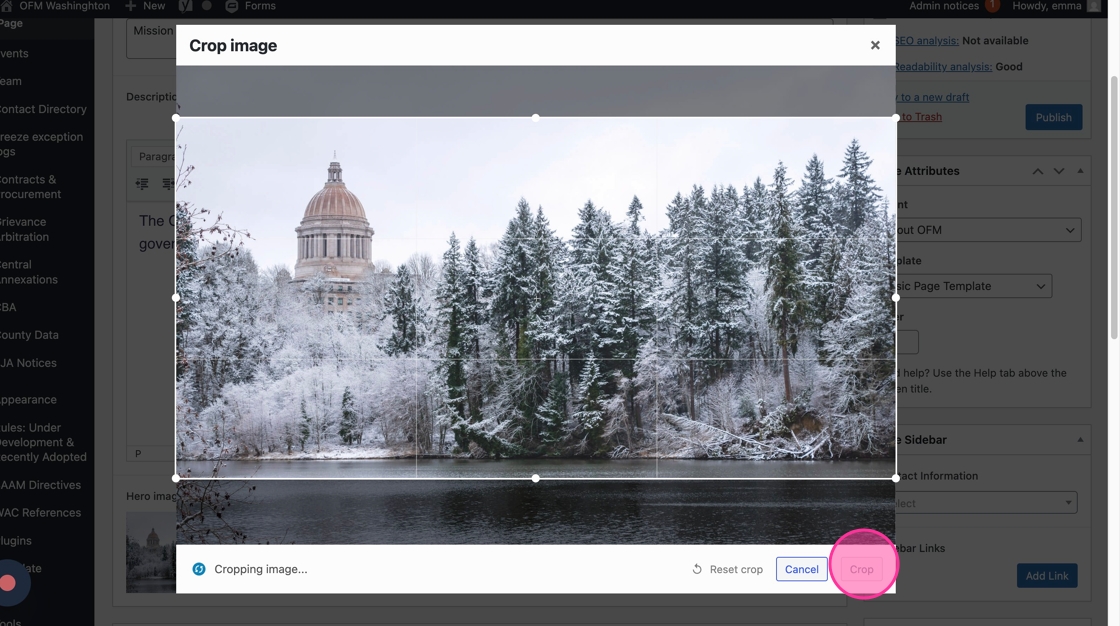The height and width of the screenshot is (626, 1120).
Task: Close the Crop image dialog
Action: pyautogui.click(x=875, y=45)
